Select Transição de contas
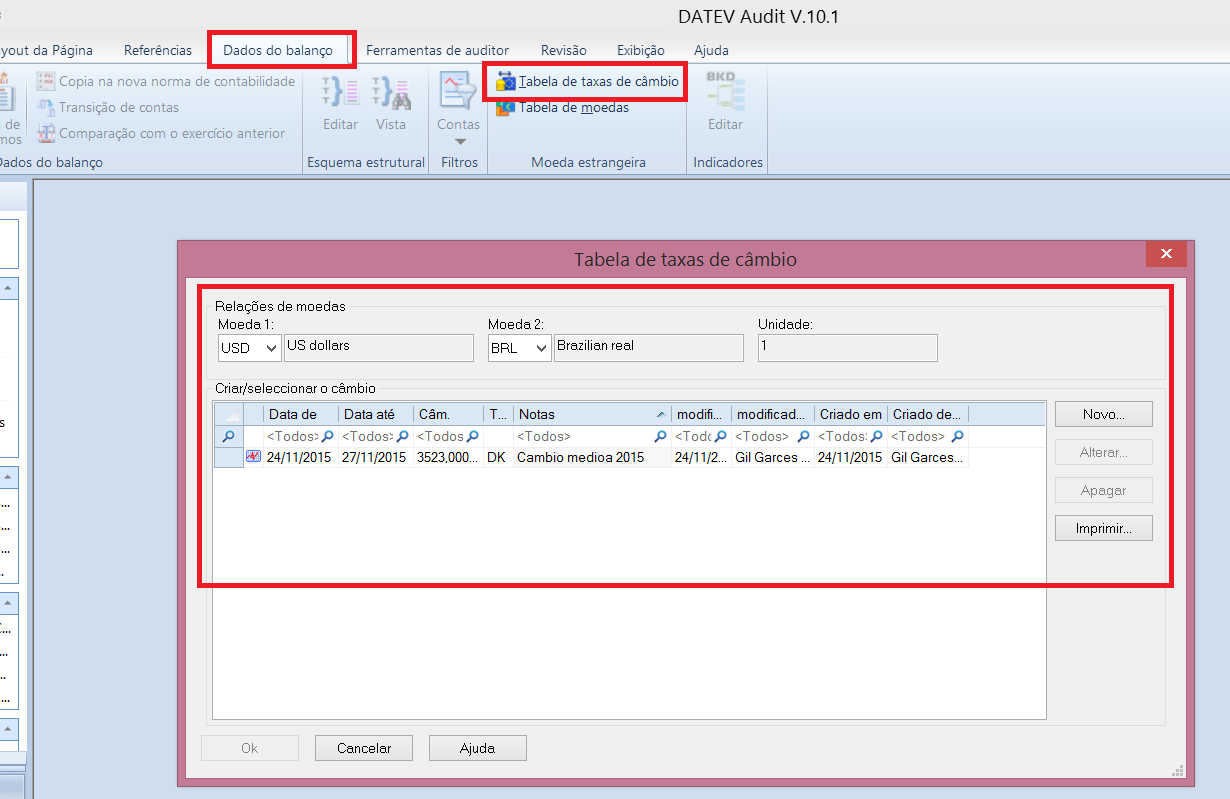Image resolution: width=1230 pixels, height=799 pixels. tap(108, 107)
